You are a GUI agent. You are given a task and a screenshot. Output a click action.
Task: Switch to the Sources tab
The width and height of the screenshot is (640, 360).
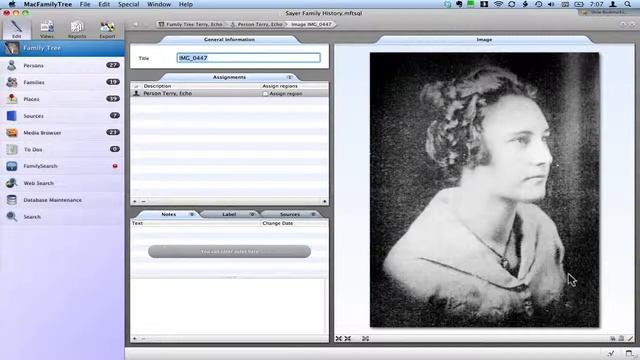coord(290,214)
